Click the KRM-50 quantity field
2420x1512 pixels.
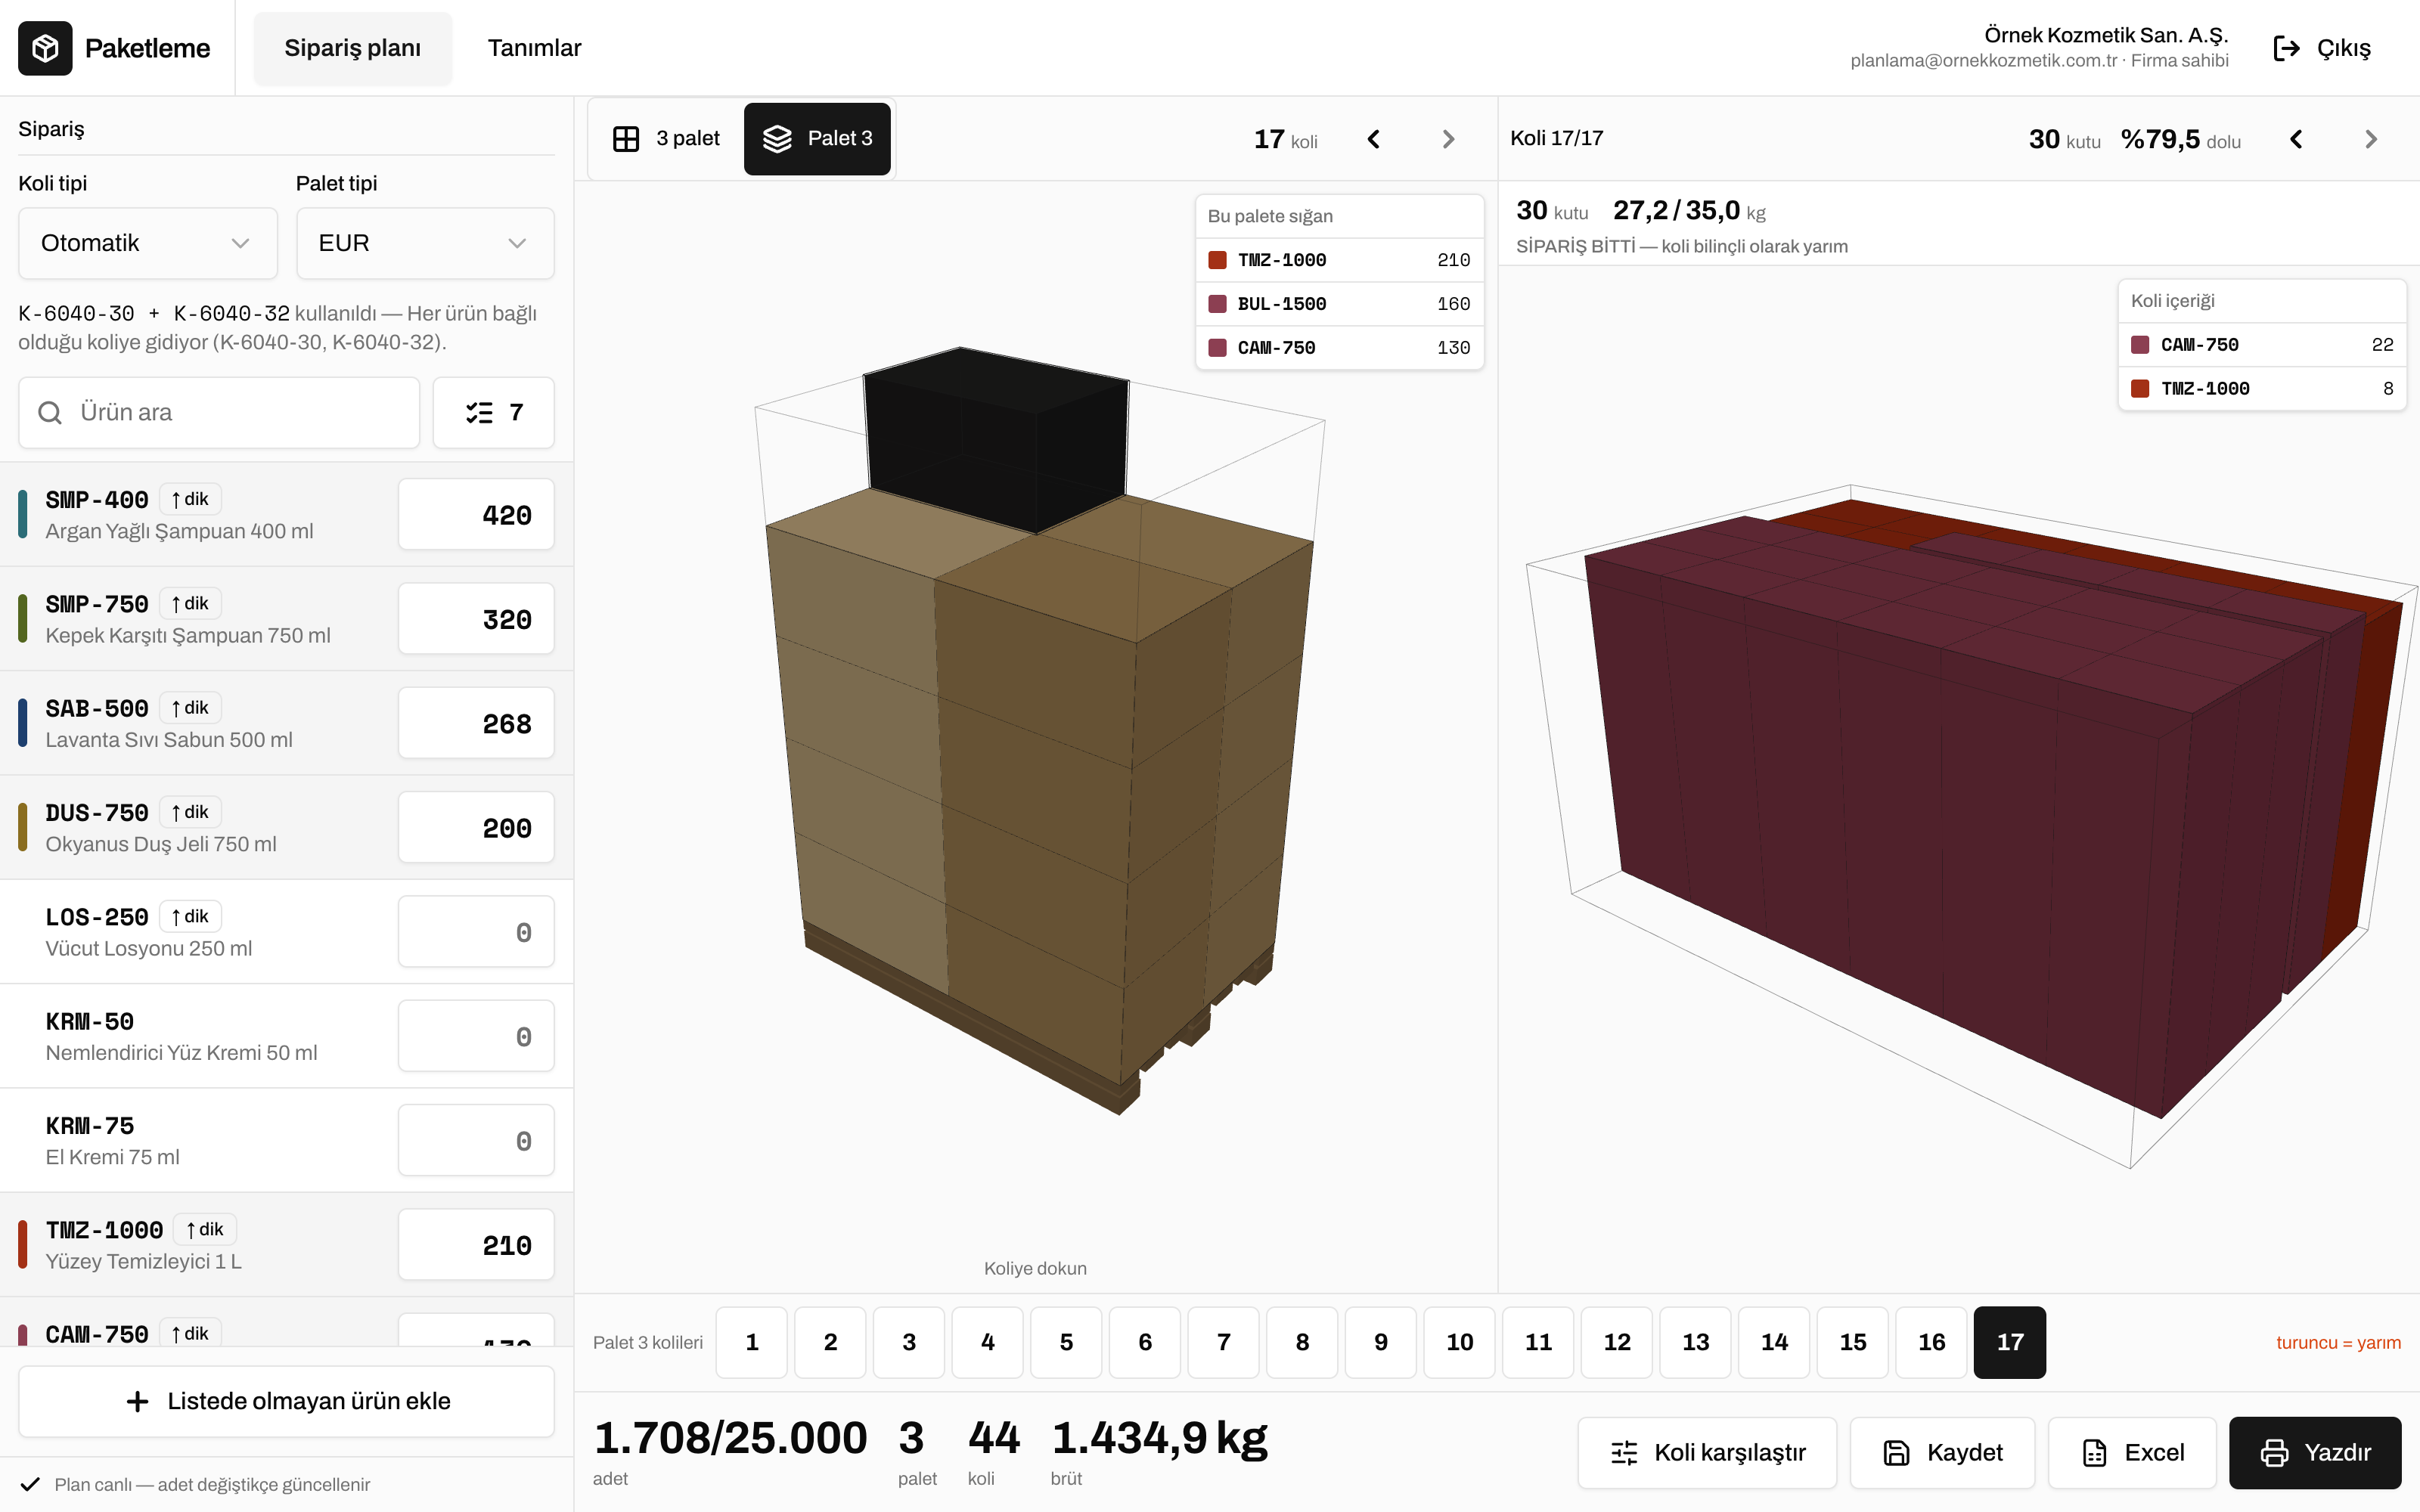[476, 1036]
